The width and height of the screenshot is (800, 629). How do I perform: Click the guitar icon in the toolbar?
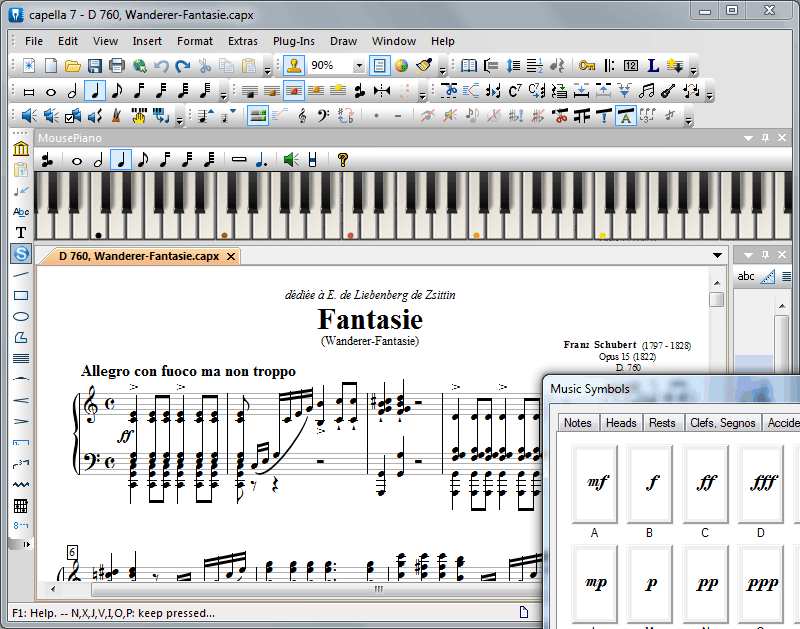coord(668,91)
